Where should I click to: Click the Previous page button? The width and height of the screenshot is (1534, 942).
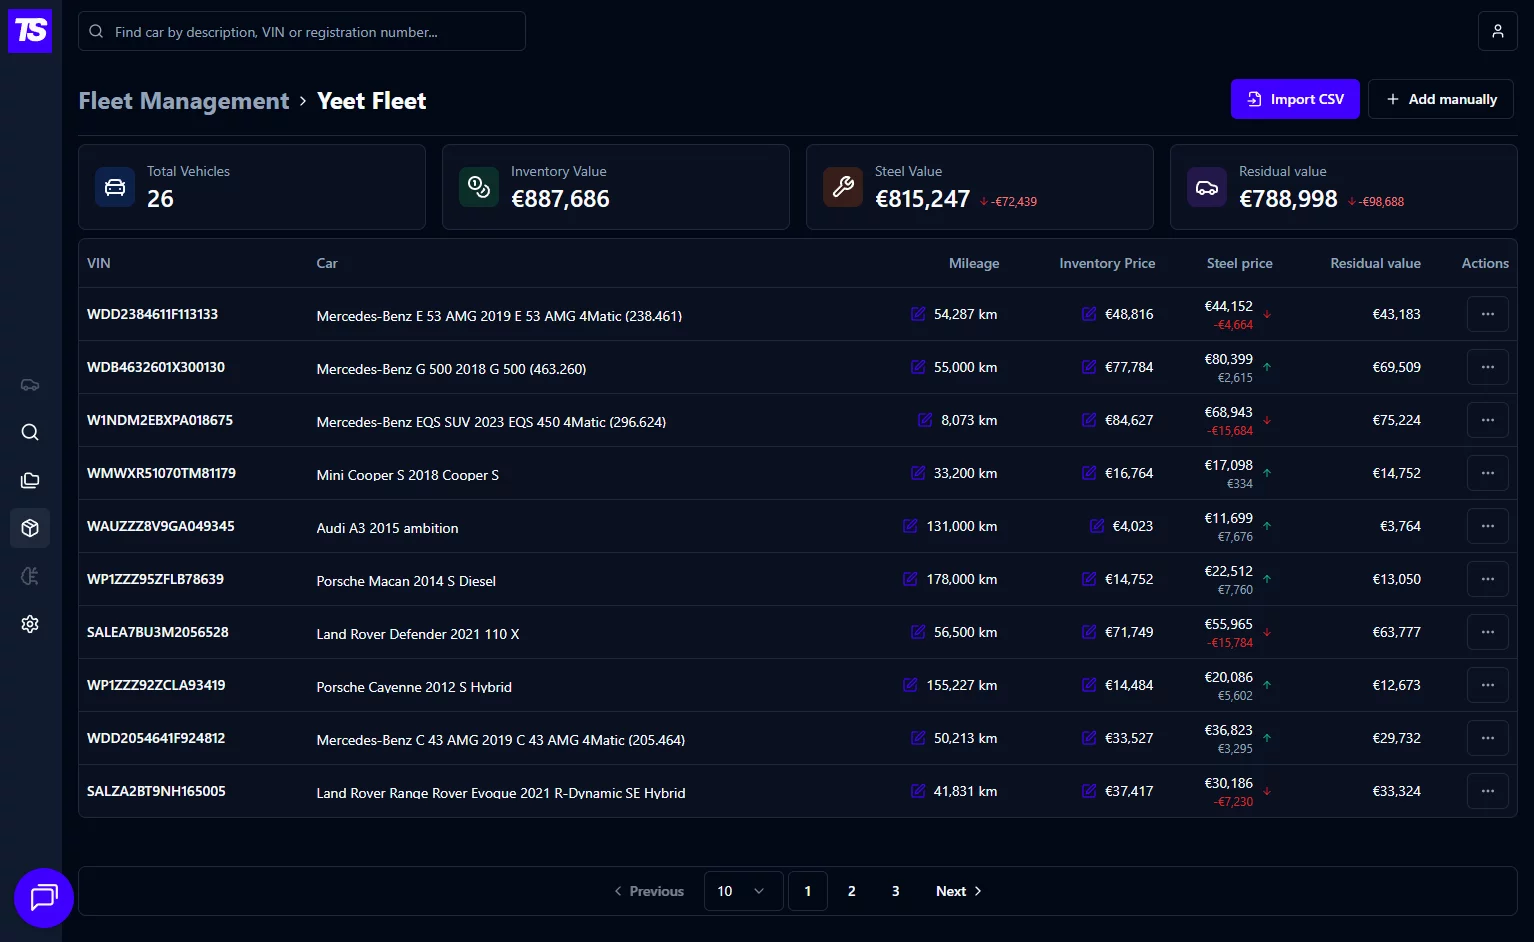[x=649, y=891]
